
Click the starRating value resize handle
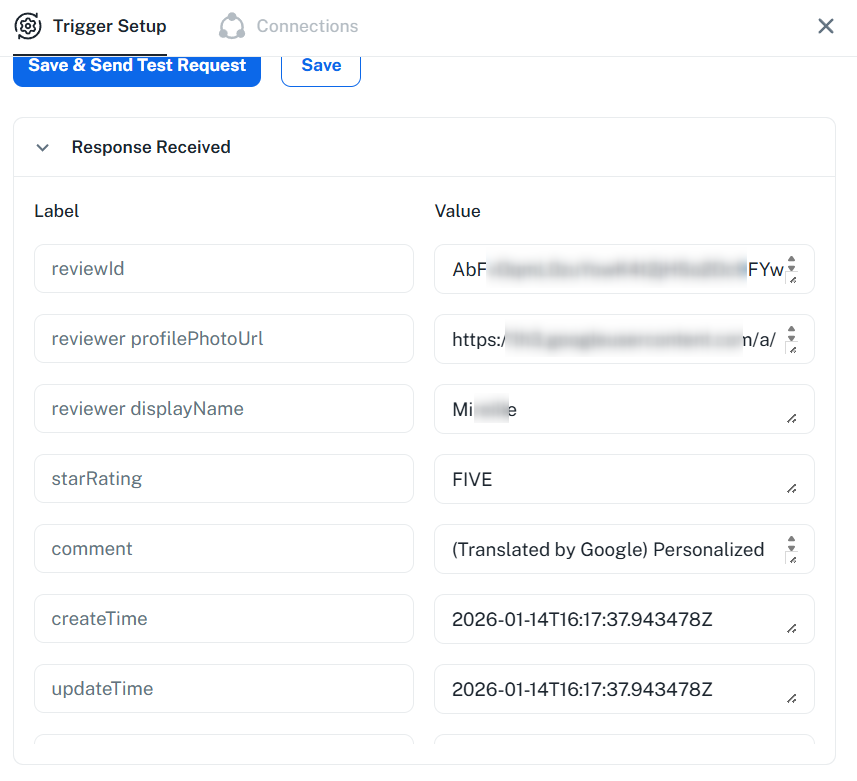[792, 488]
